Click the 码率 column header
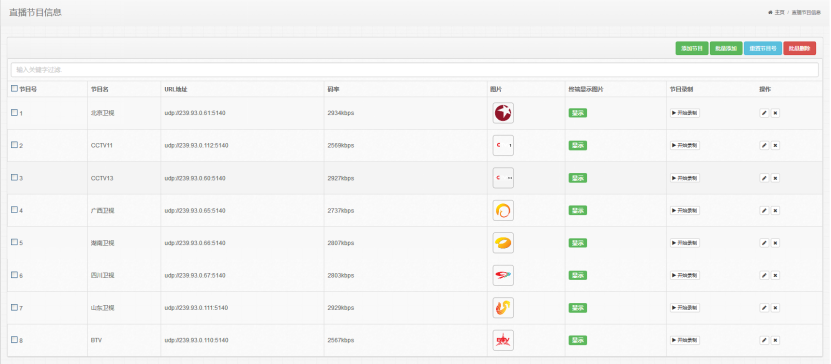The image size is (831, 364). tap(333, 90)
